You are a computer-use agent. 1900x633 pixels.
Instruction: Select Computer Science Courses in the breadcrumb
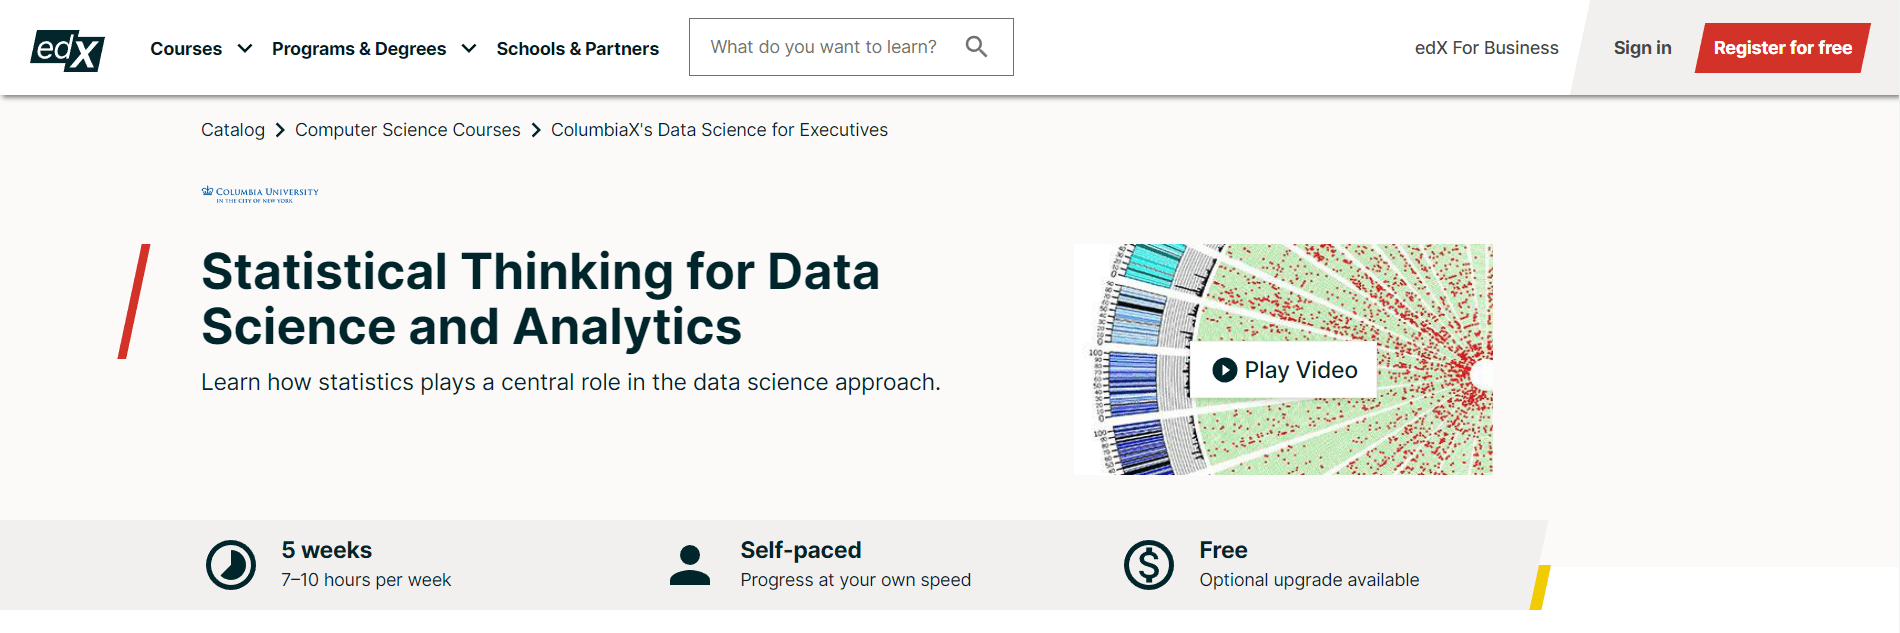pyautogui.click(x=407, y=130)
